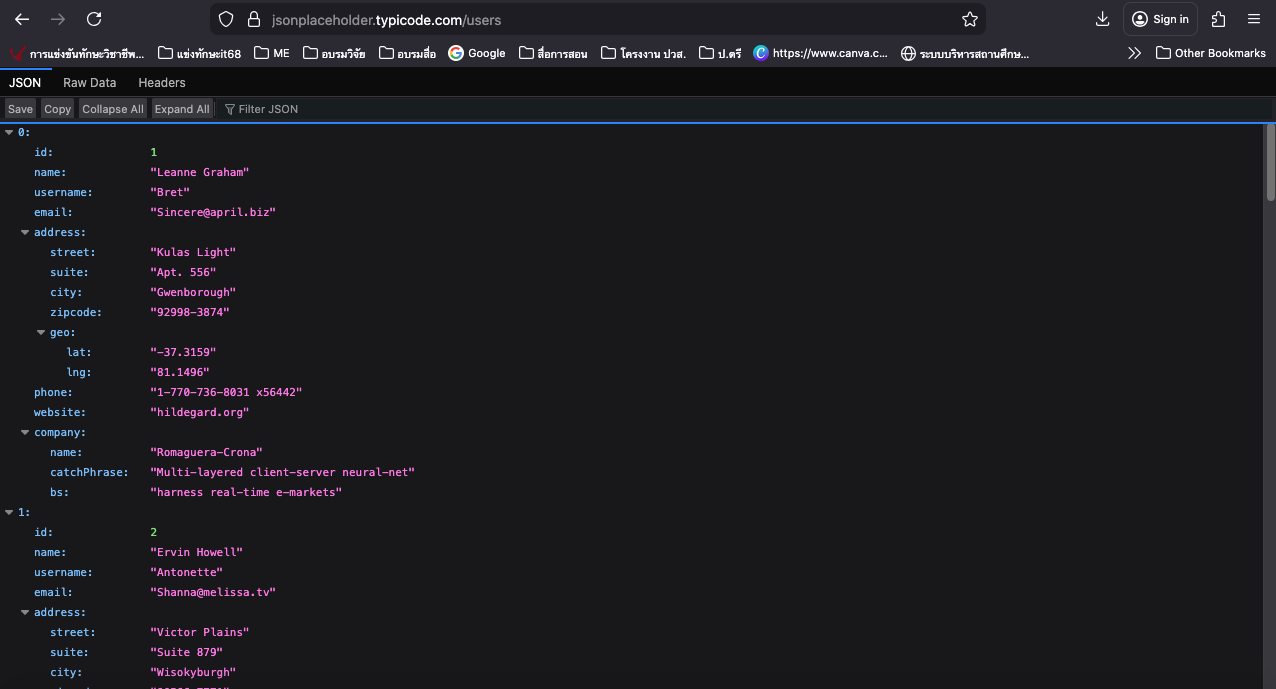Click the shield tracking protection icon
This screenshot has width=1276, height=689.
pyautogui.click(x=226, y=19)
